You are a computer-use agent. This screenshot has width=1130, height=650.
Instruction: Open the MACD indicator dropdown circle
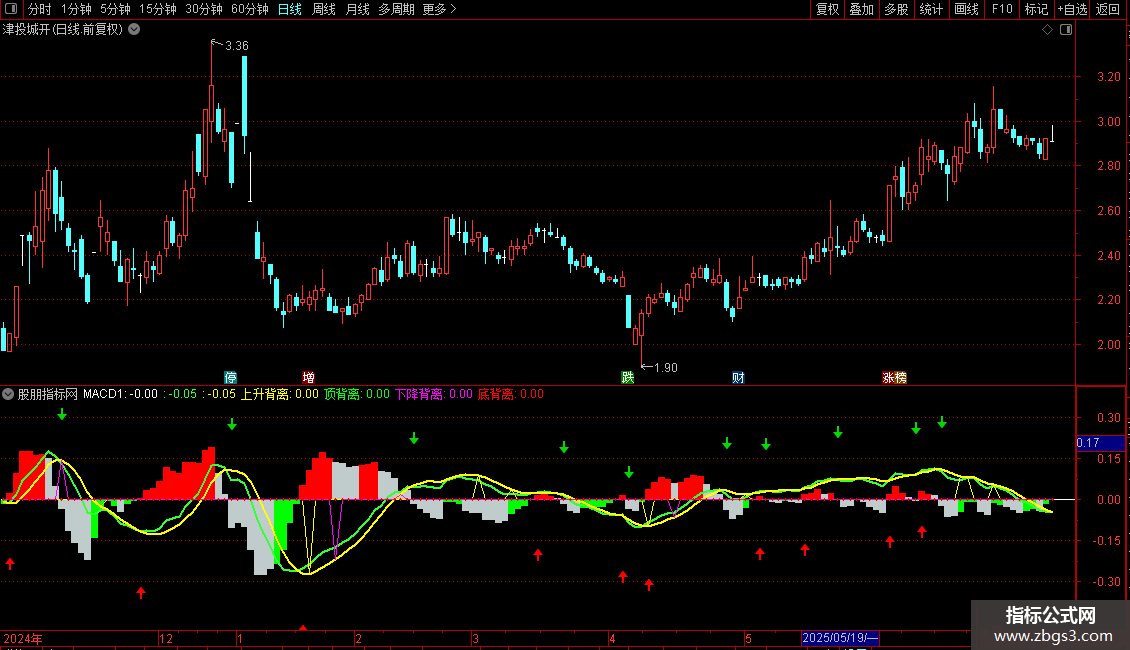point(8,394)
